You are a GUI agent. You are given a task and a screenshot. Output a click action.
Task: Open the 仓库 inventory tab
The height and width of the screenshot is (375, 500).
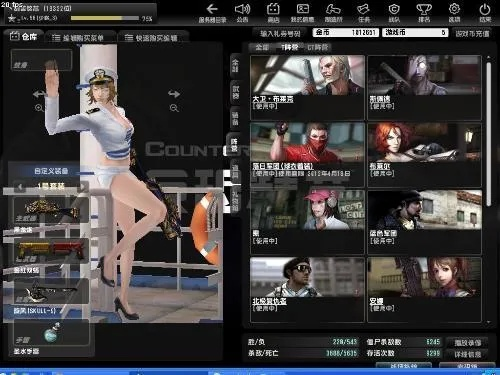point(24,36)
